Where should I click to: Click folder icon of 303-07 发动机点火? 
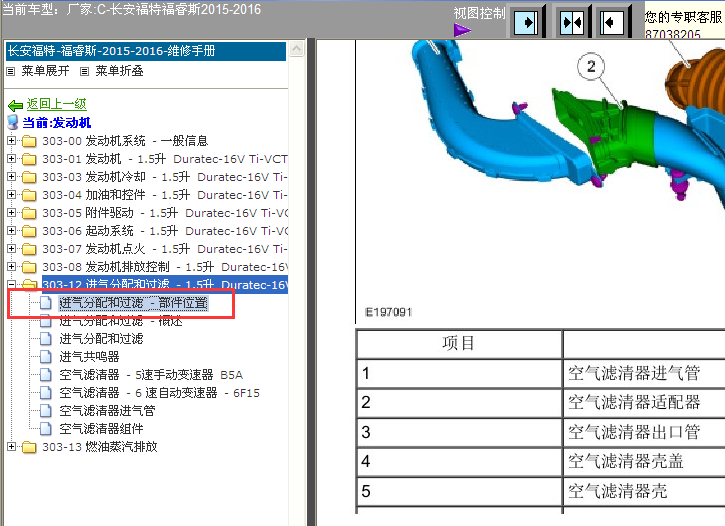pos(29,249)
